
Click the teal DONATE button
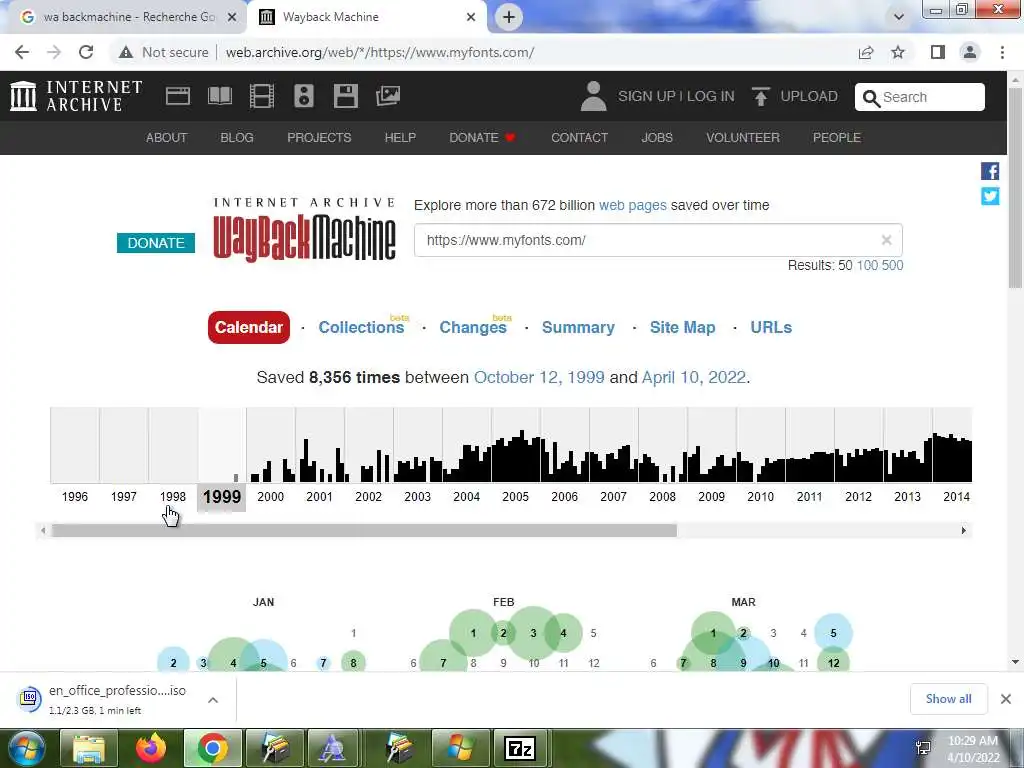155,243
